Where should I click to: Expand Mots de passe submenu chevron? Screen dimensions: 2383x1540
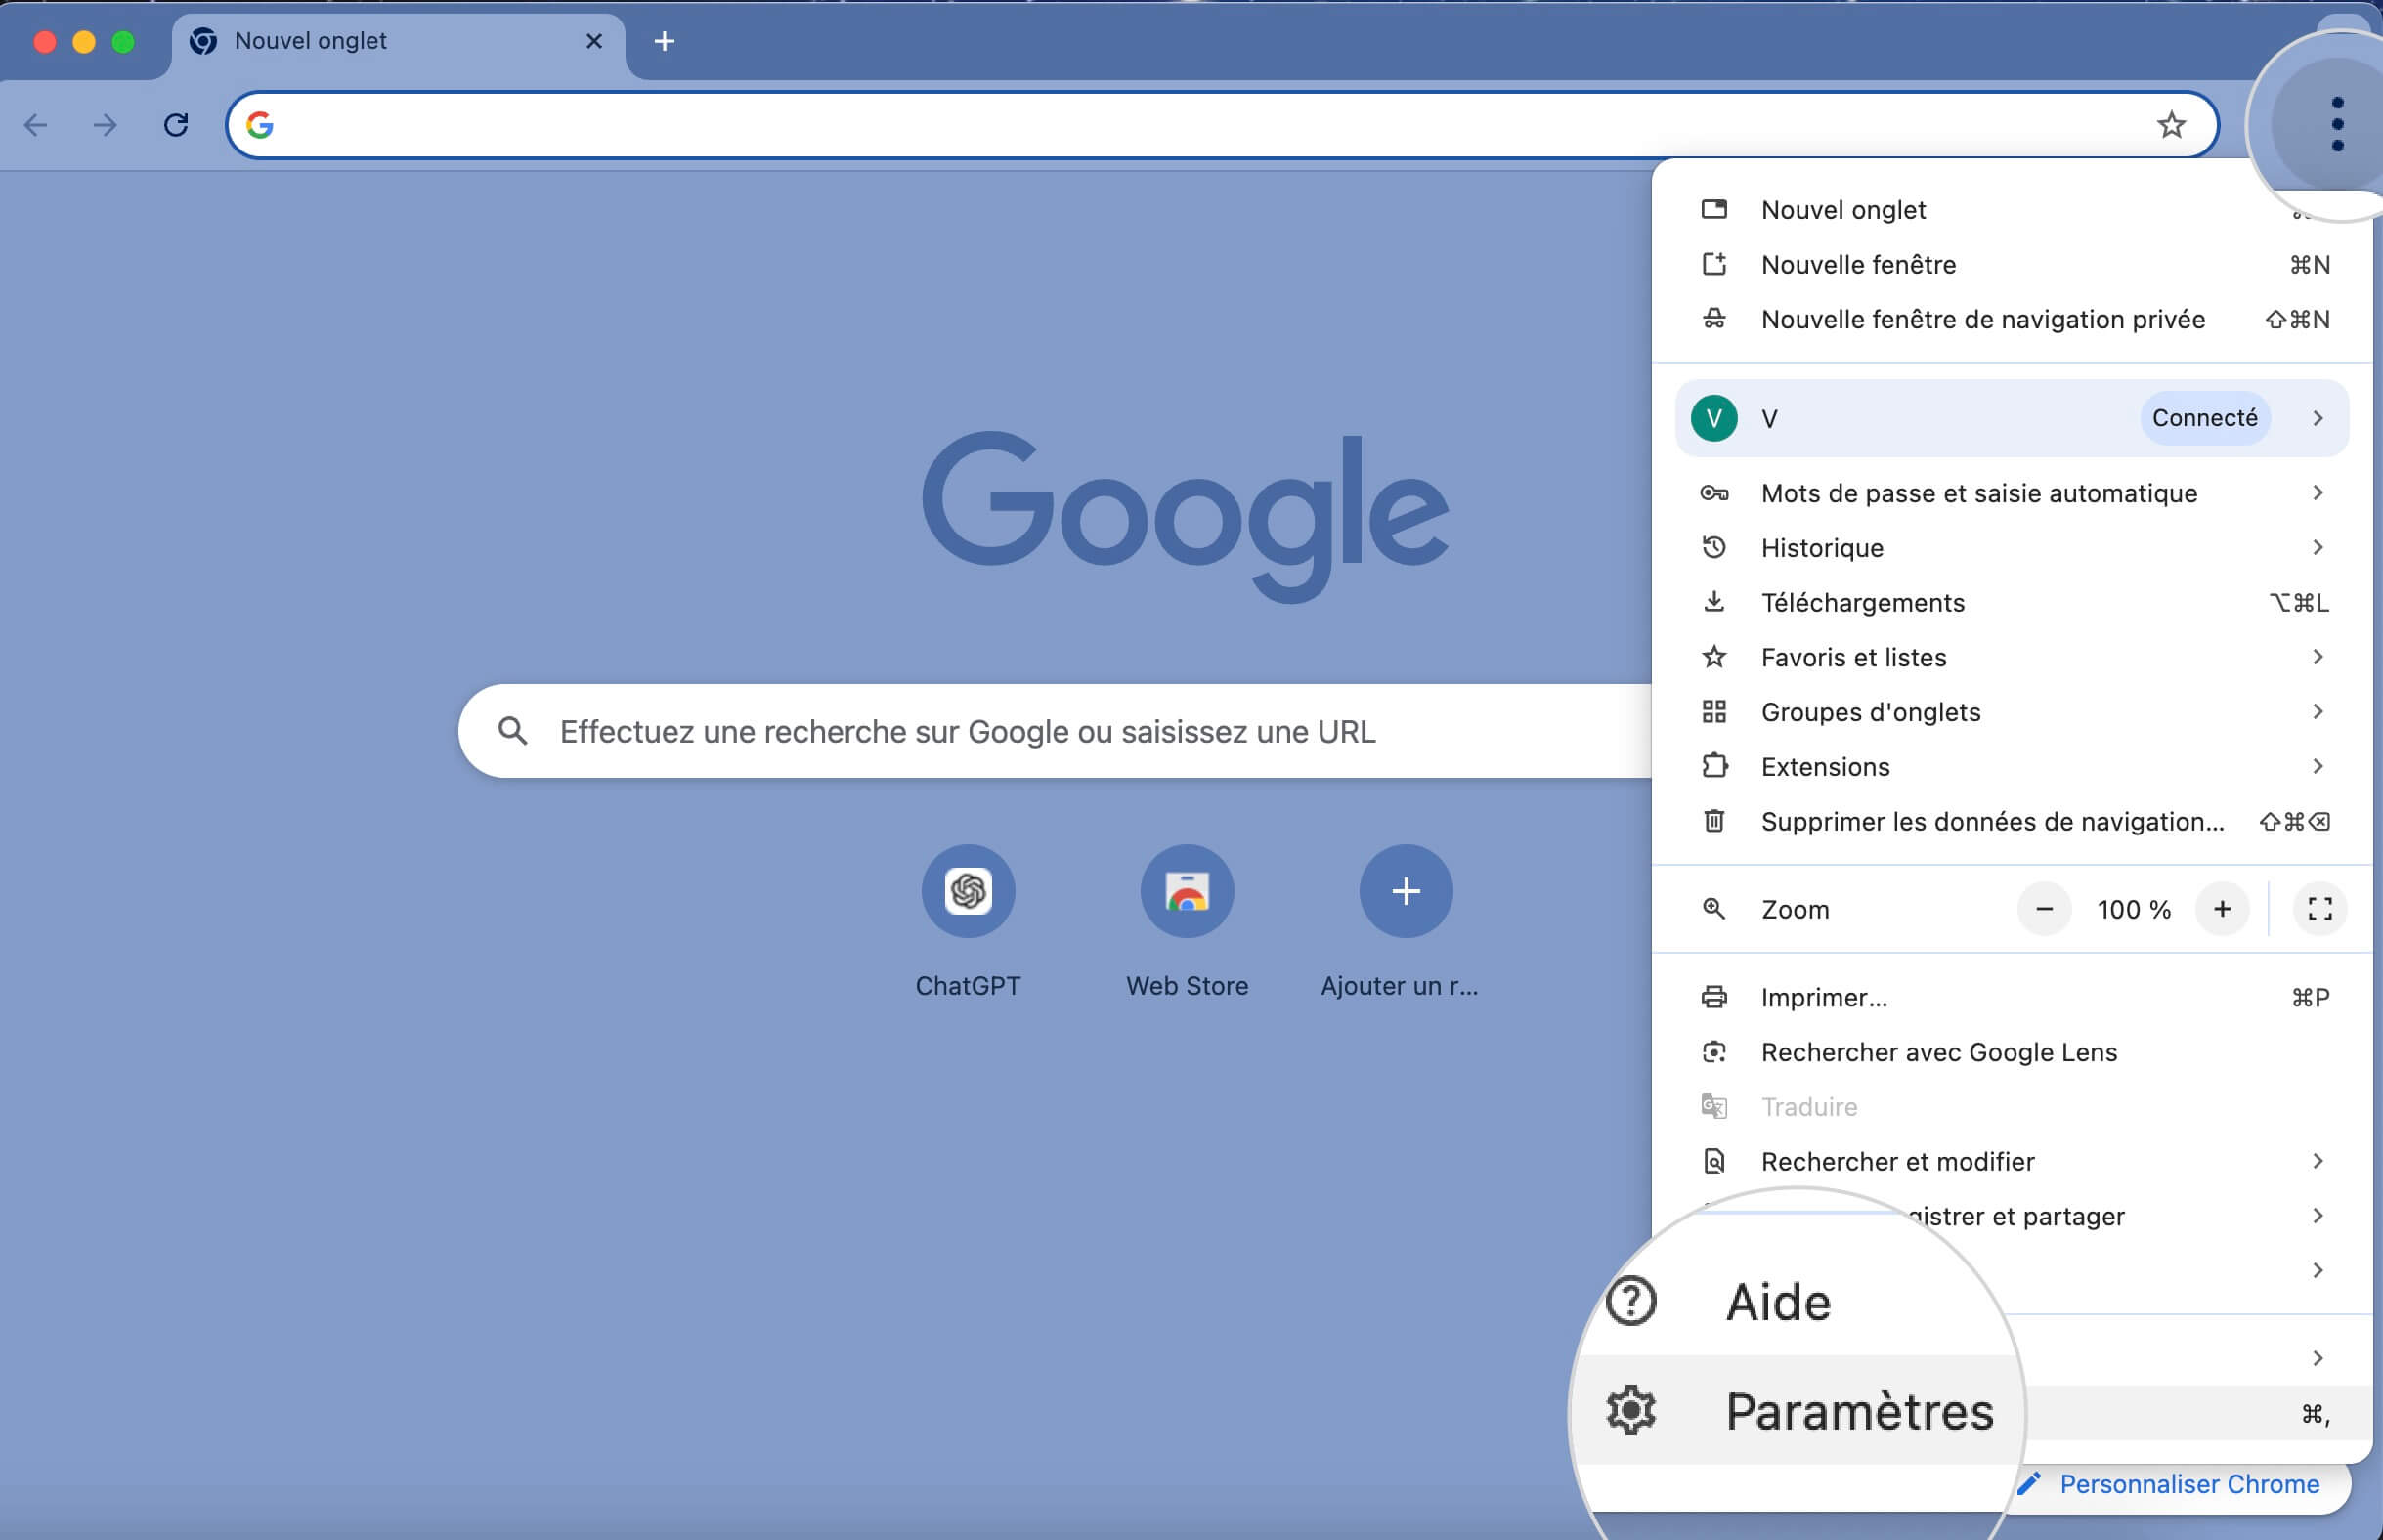[x=2318, y=493]
